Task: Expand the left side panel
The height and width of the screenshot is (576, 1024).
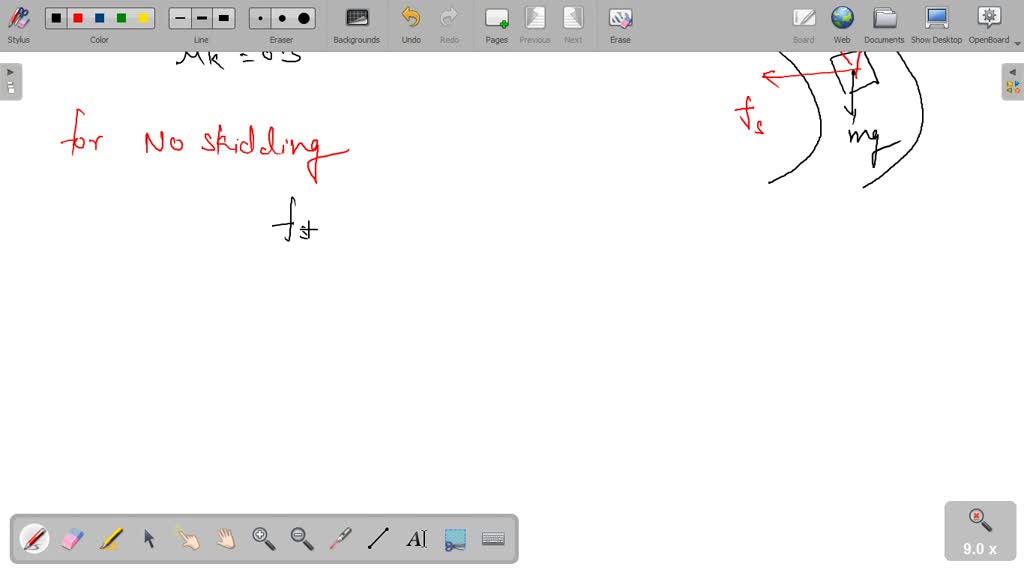Action: 10,81
